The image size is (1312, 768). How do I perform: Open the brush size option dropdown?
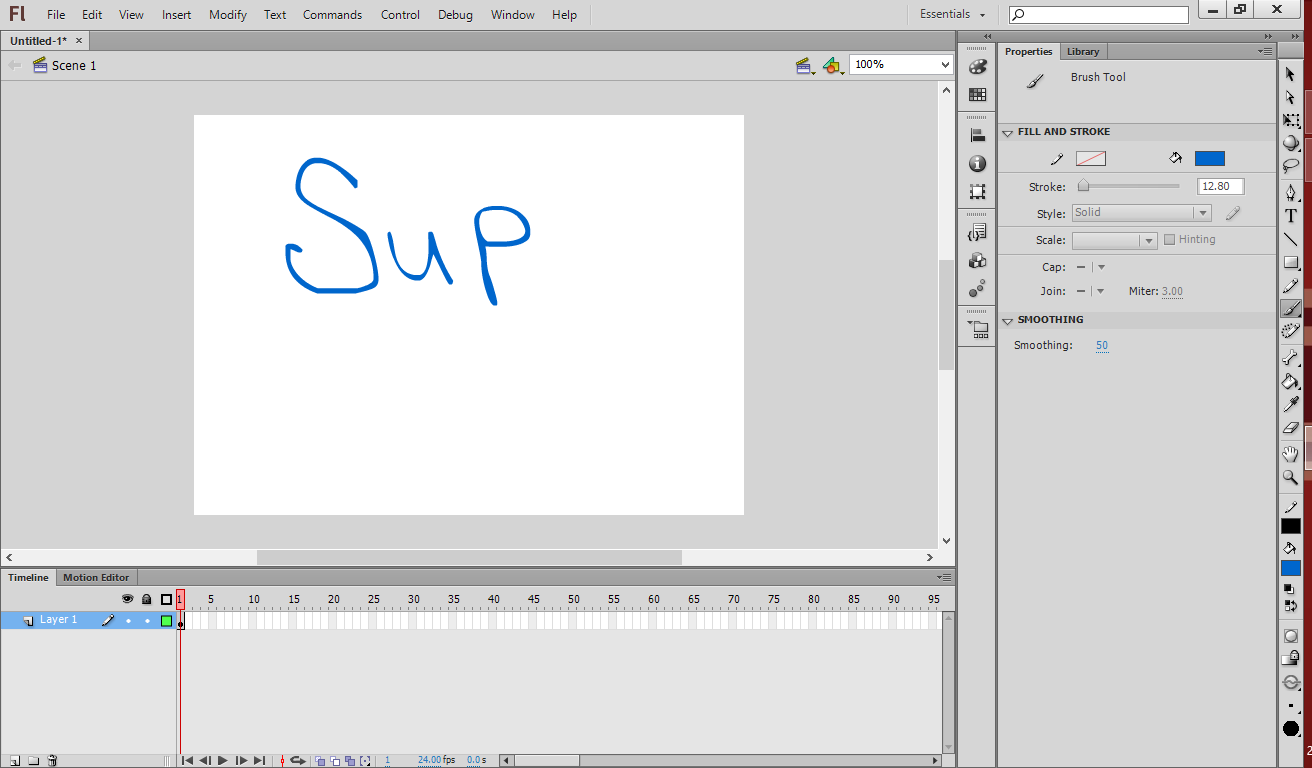point(1291,706)
